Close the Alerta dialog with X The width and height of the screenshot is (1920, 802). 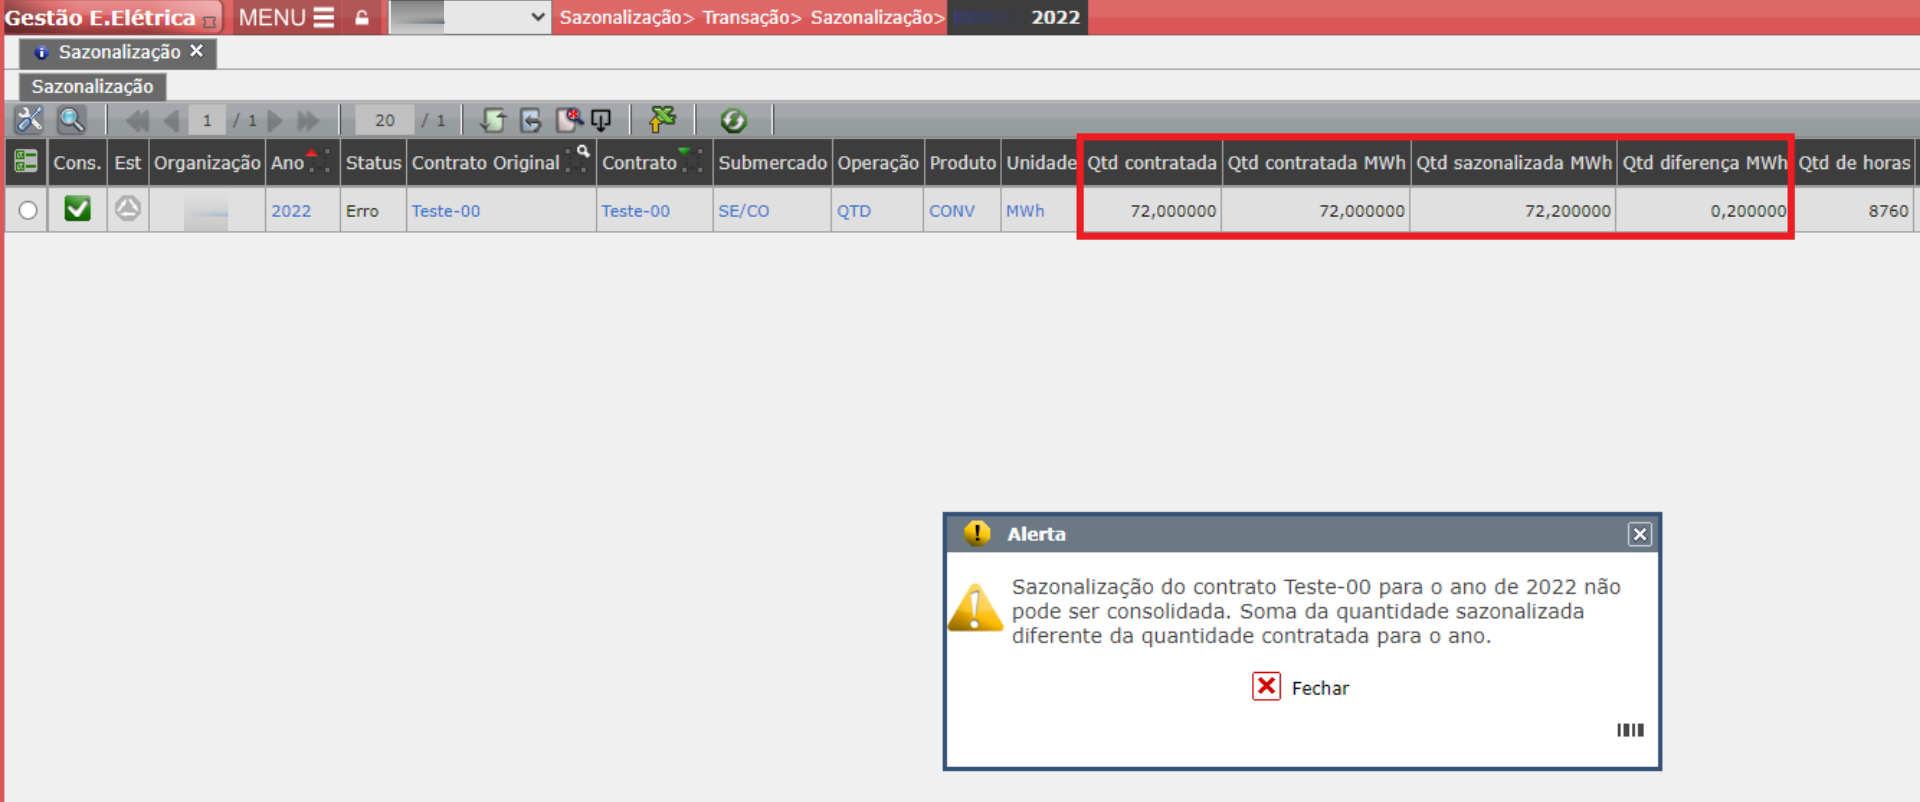(1639, 534)
